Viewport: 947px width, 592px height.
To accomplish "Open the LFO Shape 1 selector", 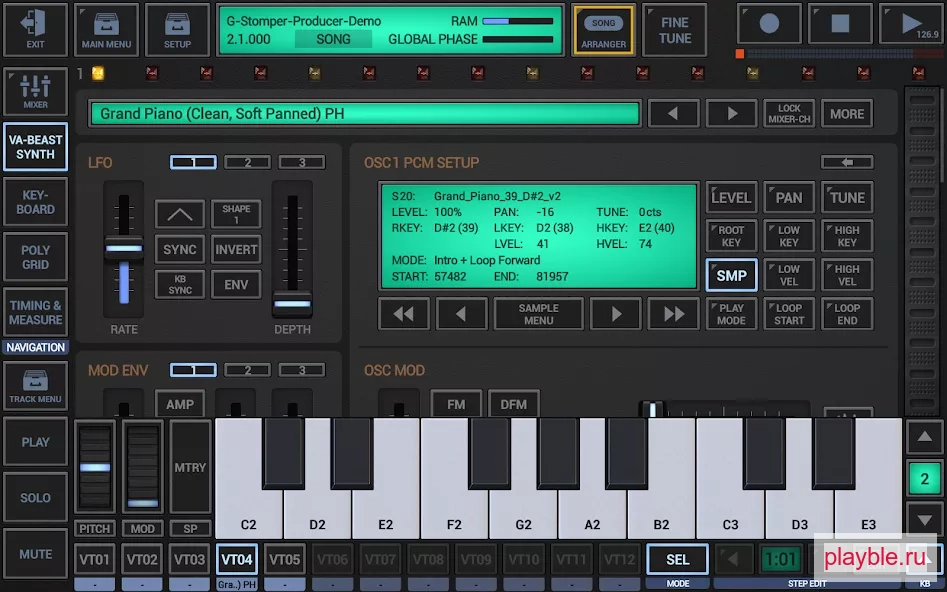I will pos(236,214).
